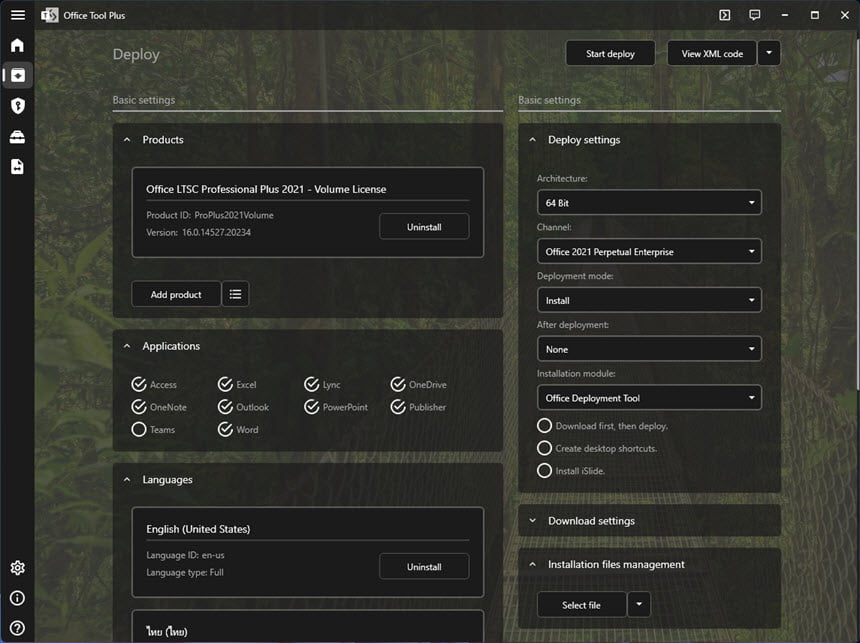This screenshot has height=643, width=860.
Task: Open the After deployment dropdown
Action: point(649,349)
